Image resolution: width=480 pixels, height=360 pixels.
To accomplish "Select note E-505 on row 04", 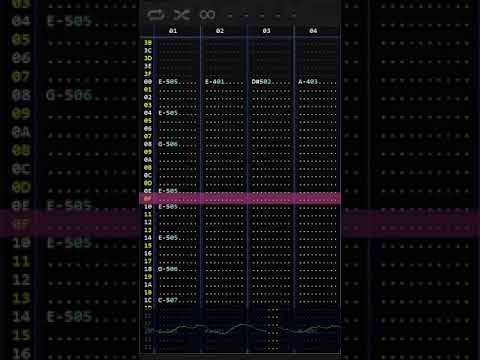I will 168,113.
